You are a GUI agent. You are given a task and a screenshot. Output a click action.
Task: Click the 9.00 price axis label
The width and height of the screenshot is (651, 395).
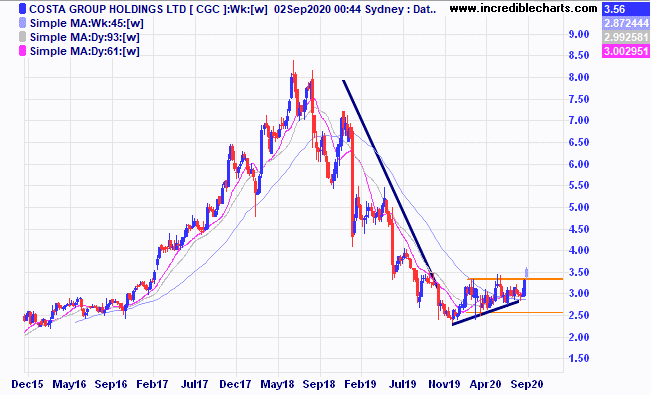pos(579,34)
